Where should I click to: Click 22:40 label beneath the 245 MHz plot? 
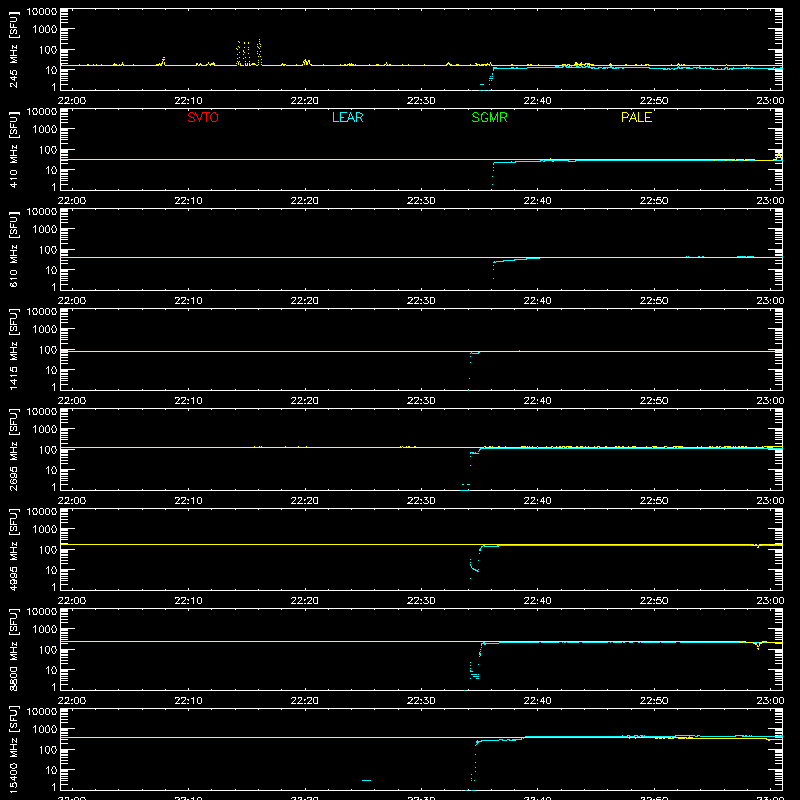click(537, 101)
